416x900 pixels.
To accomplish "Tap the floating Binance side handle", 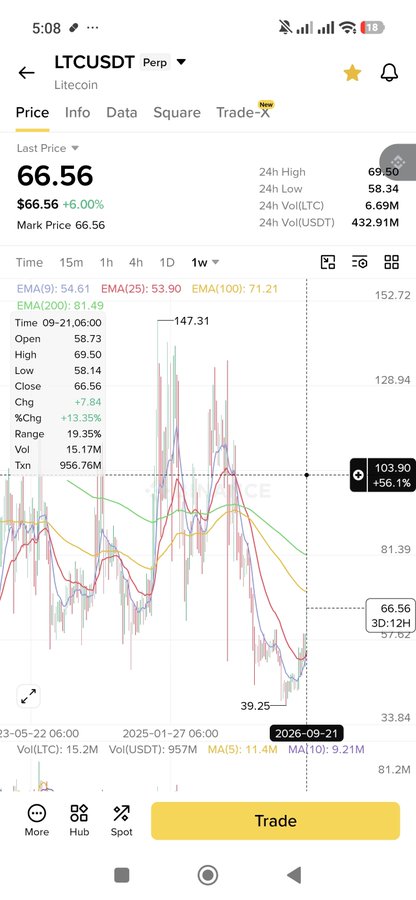I will [x=398, y=162].
